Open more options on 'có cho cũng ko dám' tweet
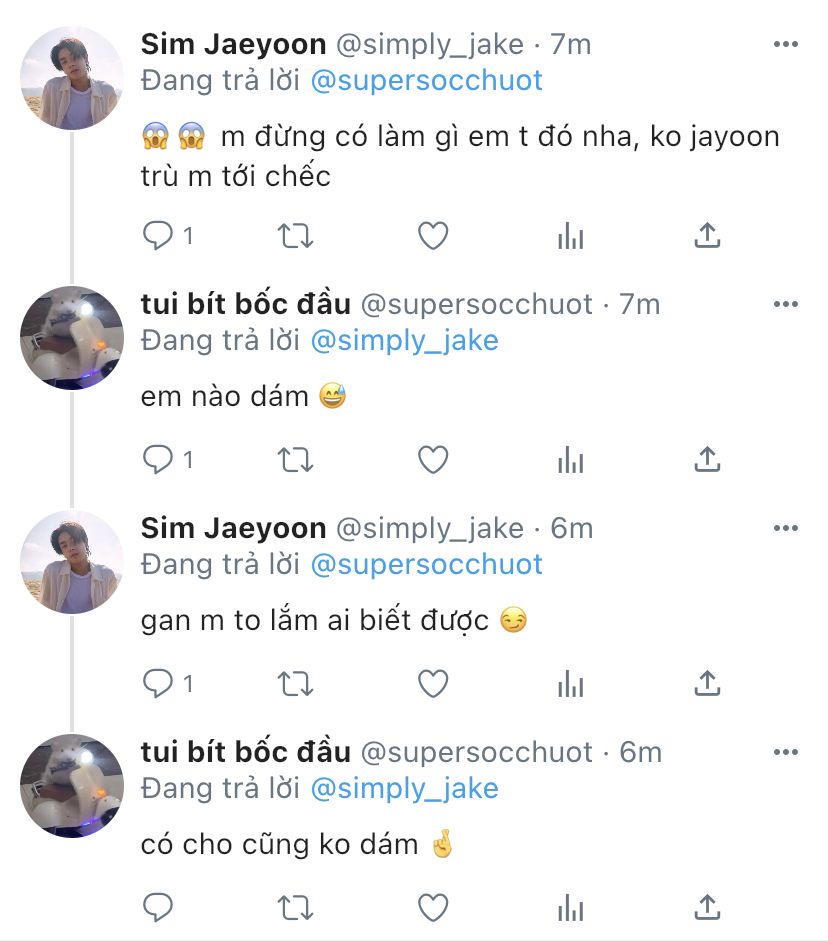Image resolution: width=828 pixels, height=941 pixels. (785, 752)
